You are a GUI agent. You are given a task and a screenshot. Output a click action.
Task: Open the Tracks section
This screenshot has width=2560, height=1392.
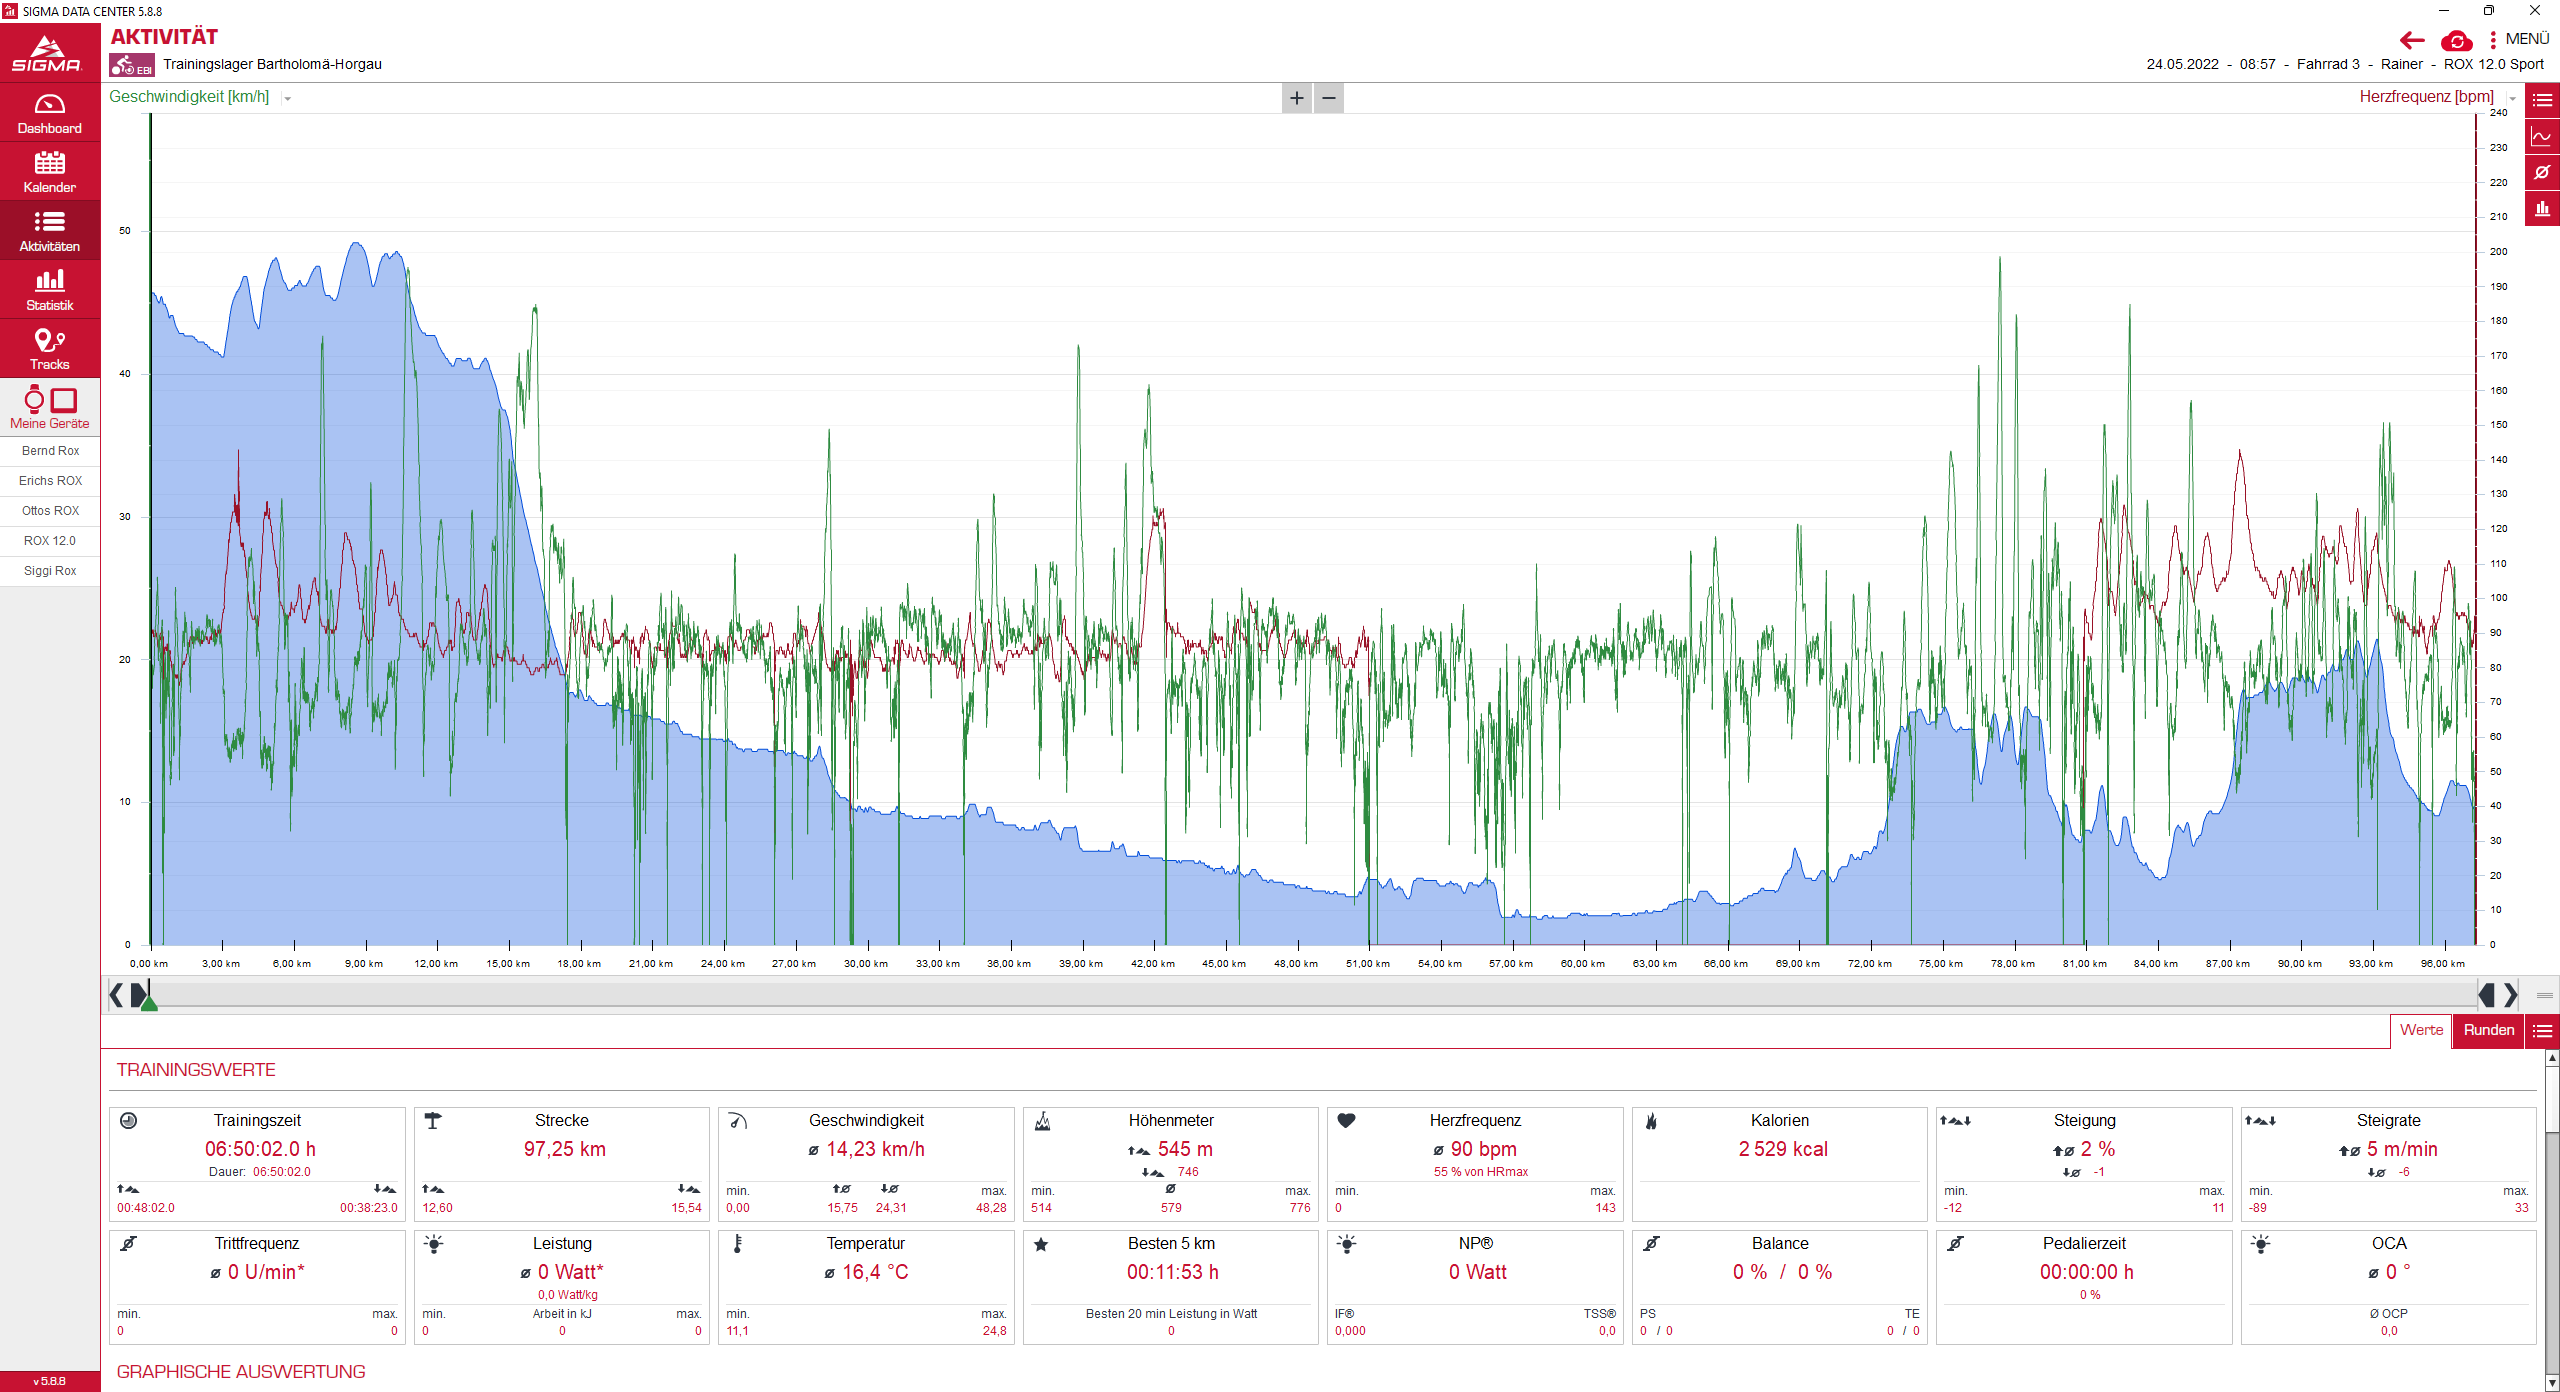(49, 349)
